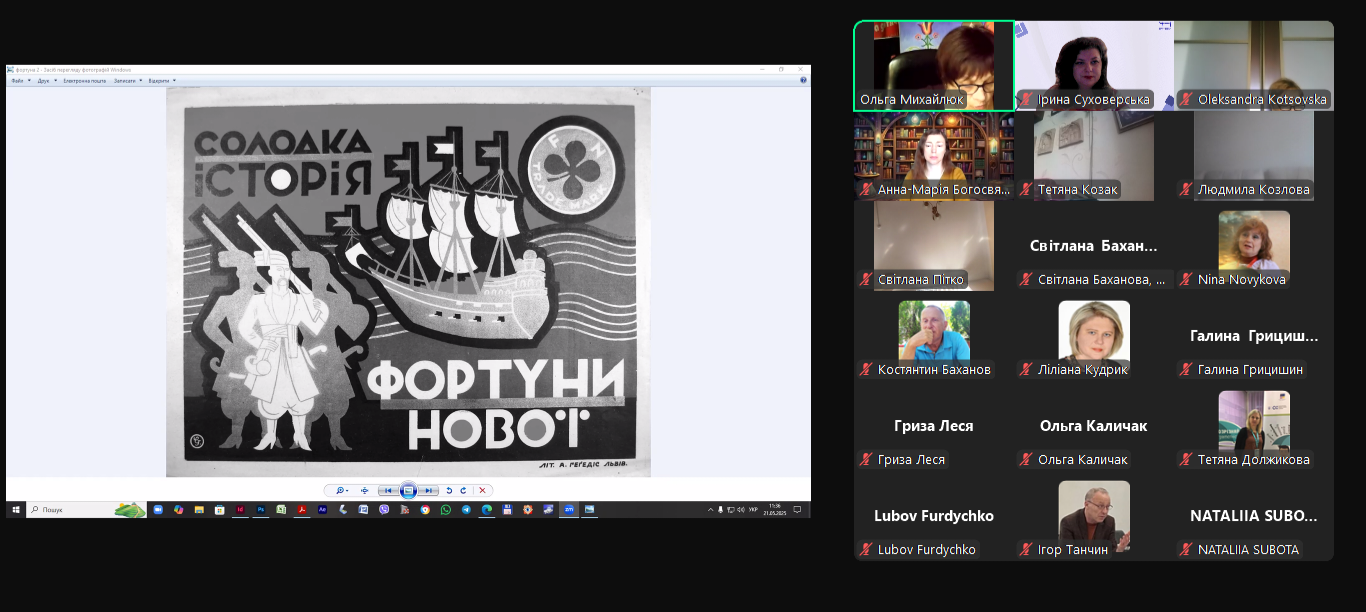This screenshot has width=1366, height=612.
Task: Select Ольга Михайлюк's video tile
Action: click(x=933, y=65)
